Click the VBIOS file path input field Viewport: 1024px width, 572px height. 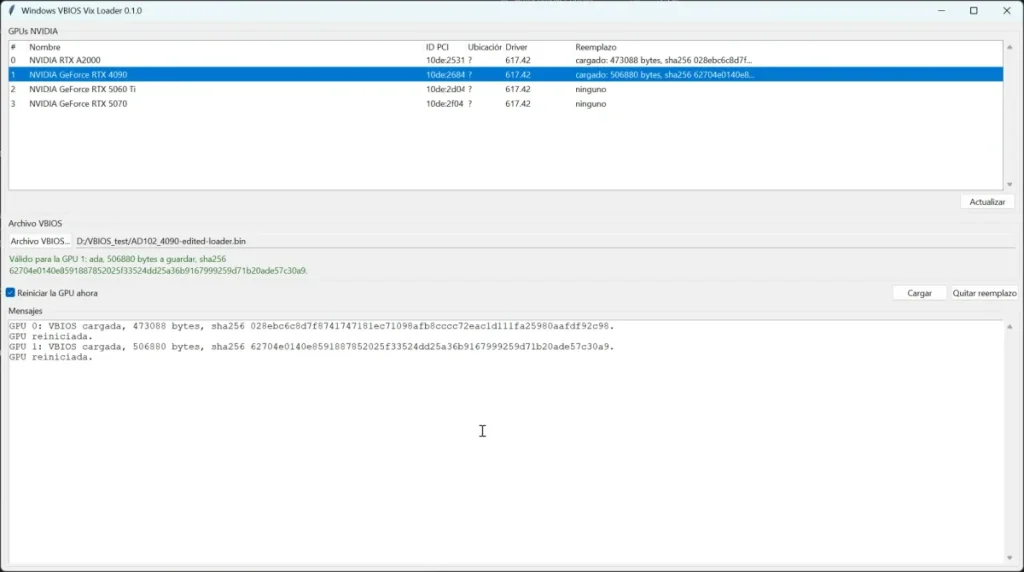(544, 241)
